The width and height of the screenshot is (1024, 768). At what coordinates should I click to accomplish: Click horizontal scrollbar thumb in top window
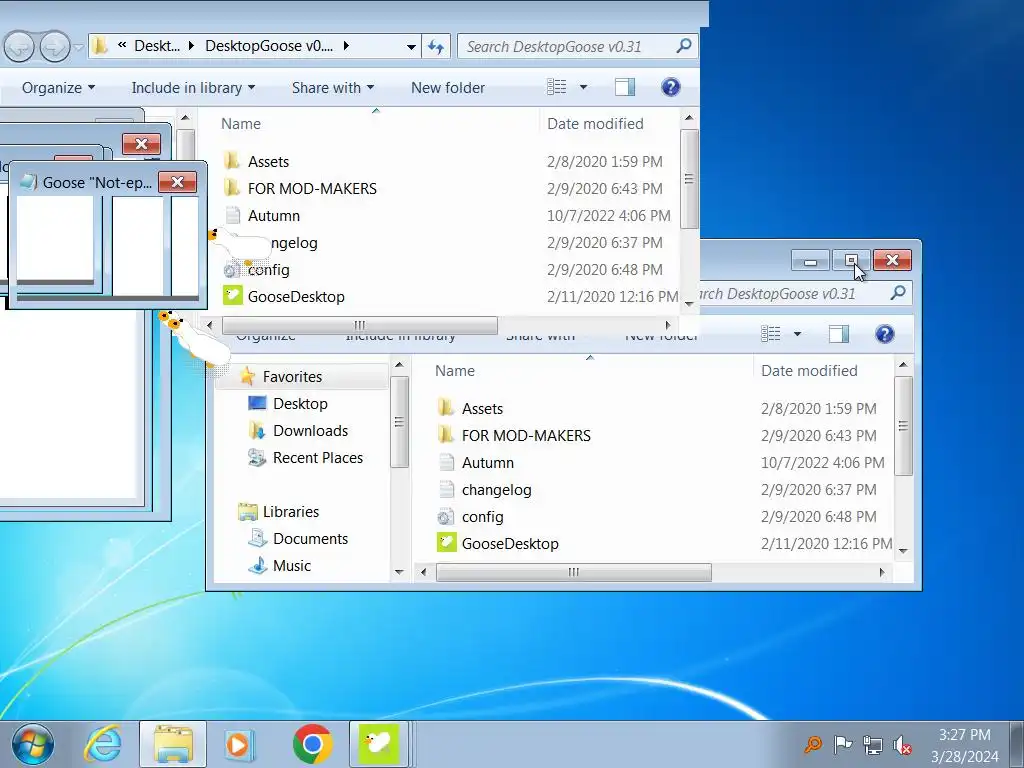point(359,325)
